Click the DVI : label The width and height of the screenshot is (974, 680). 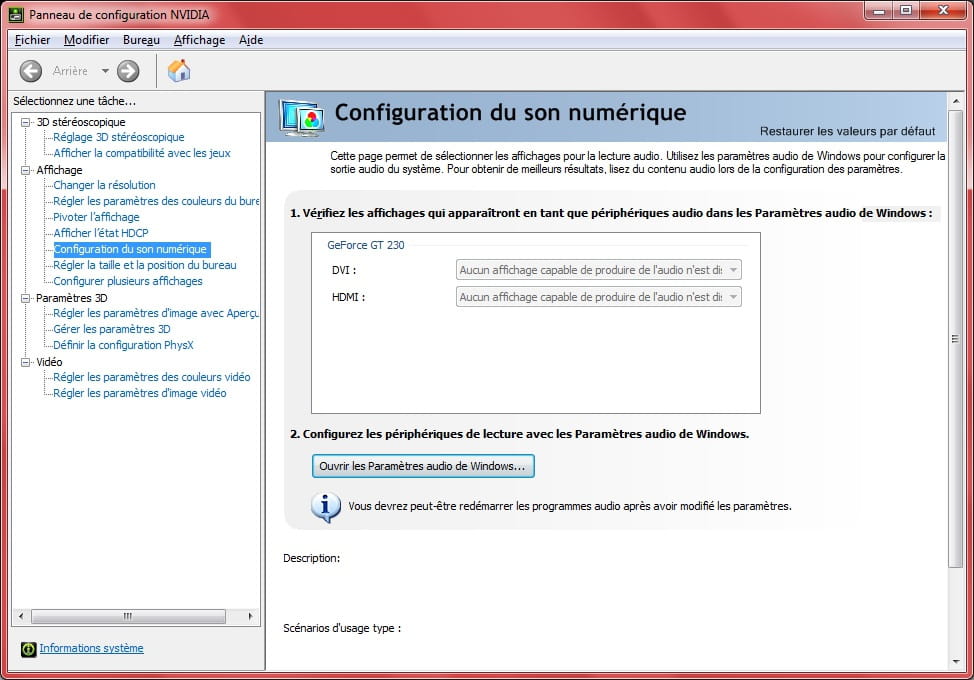(x=344, y=270)
